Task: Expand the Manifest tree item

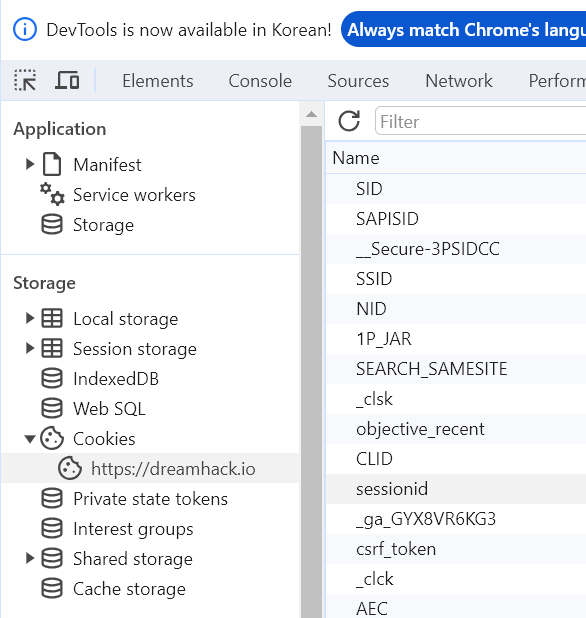Action: click(x=30, y=164)
